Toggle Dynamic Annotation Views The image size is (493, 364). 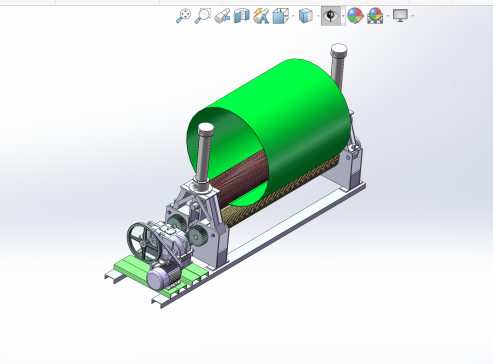pos(261,16)
